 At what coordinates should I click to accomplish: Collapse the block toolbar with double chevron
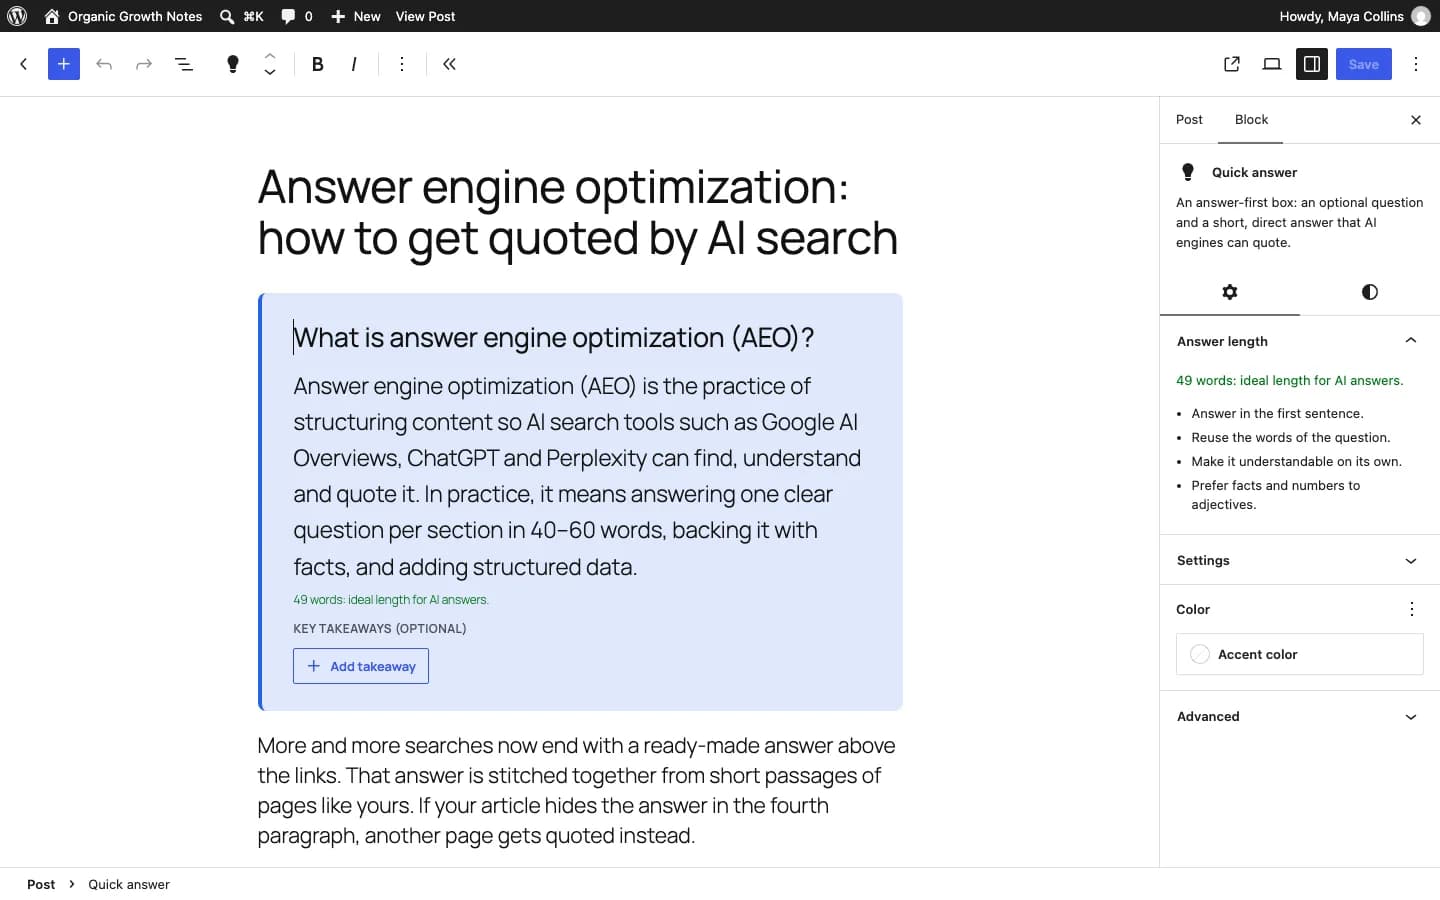coord(450,64)
